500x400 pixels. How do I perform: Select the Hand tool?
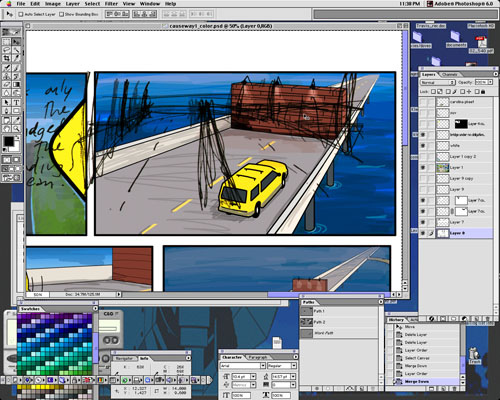[x=6, y=129]
